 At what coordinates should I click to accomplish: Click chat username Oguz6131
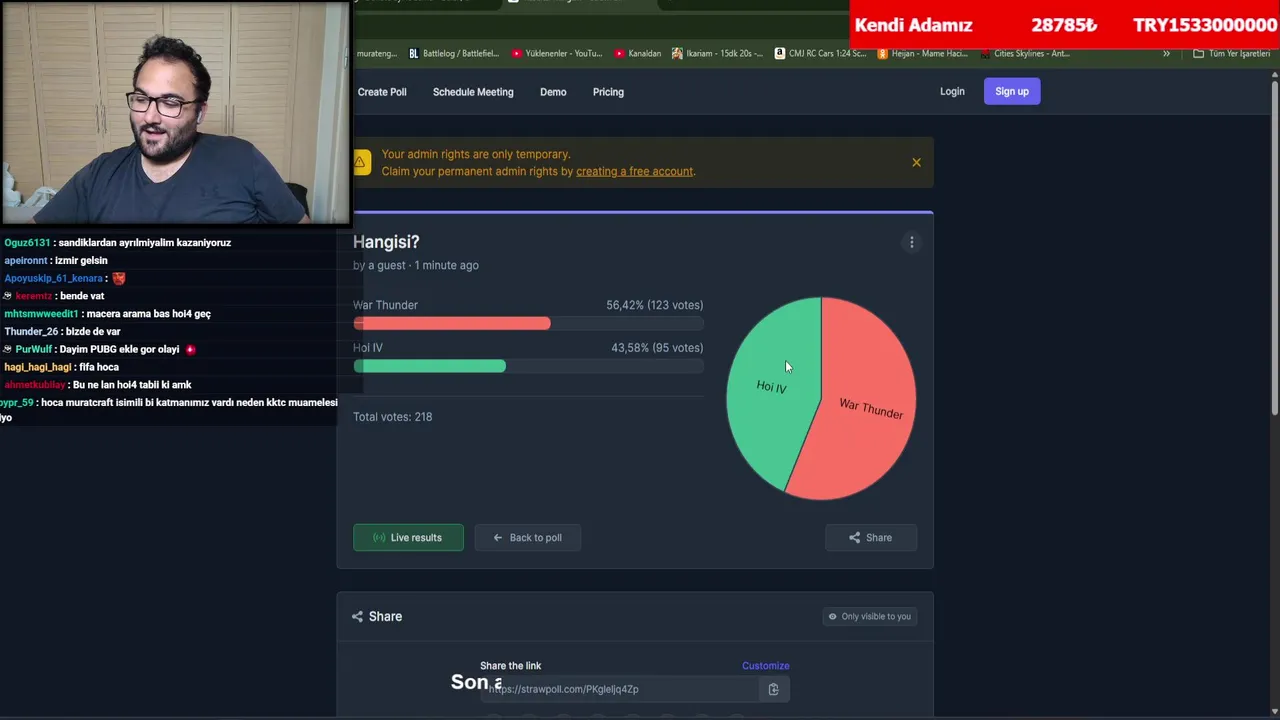27,243
